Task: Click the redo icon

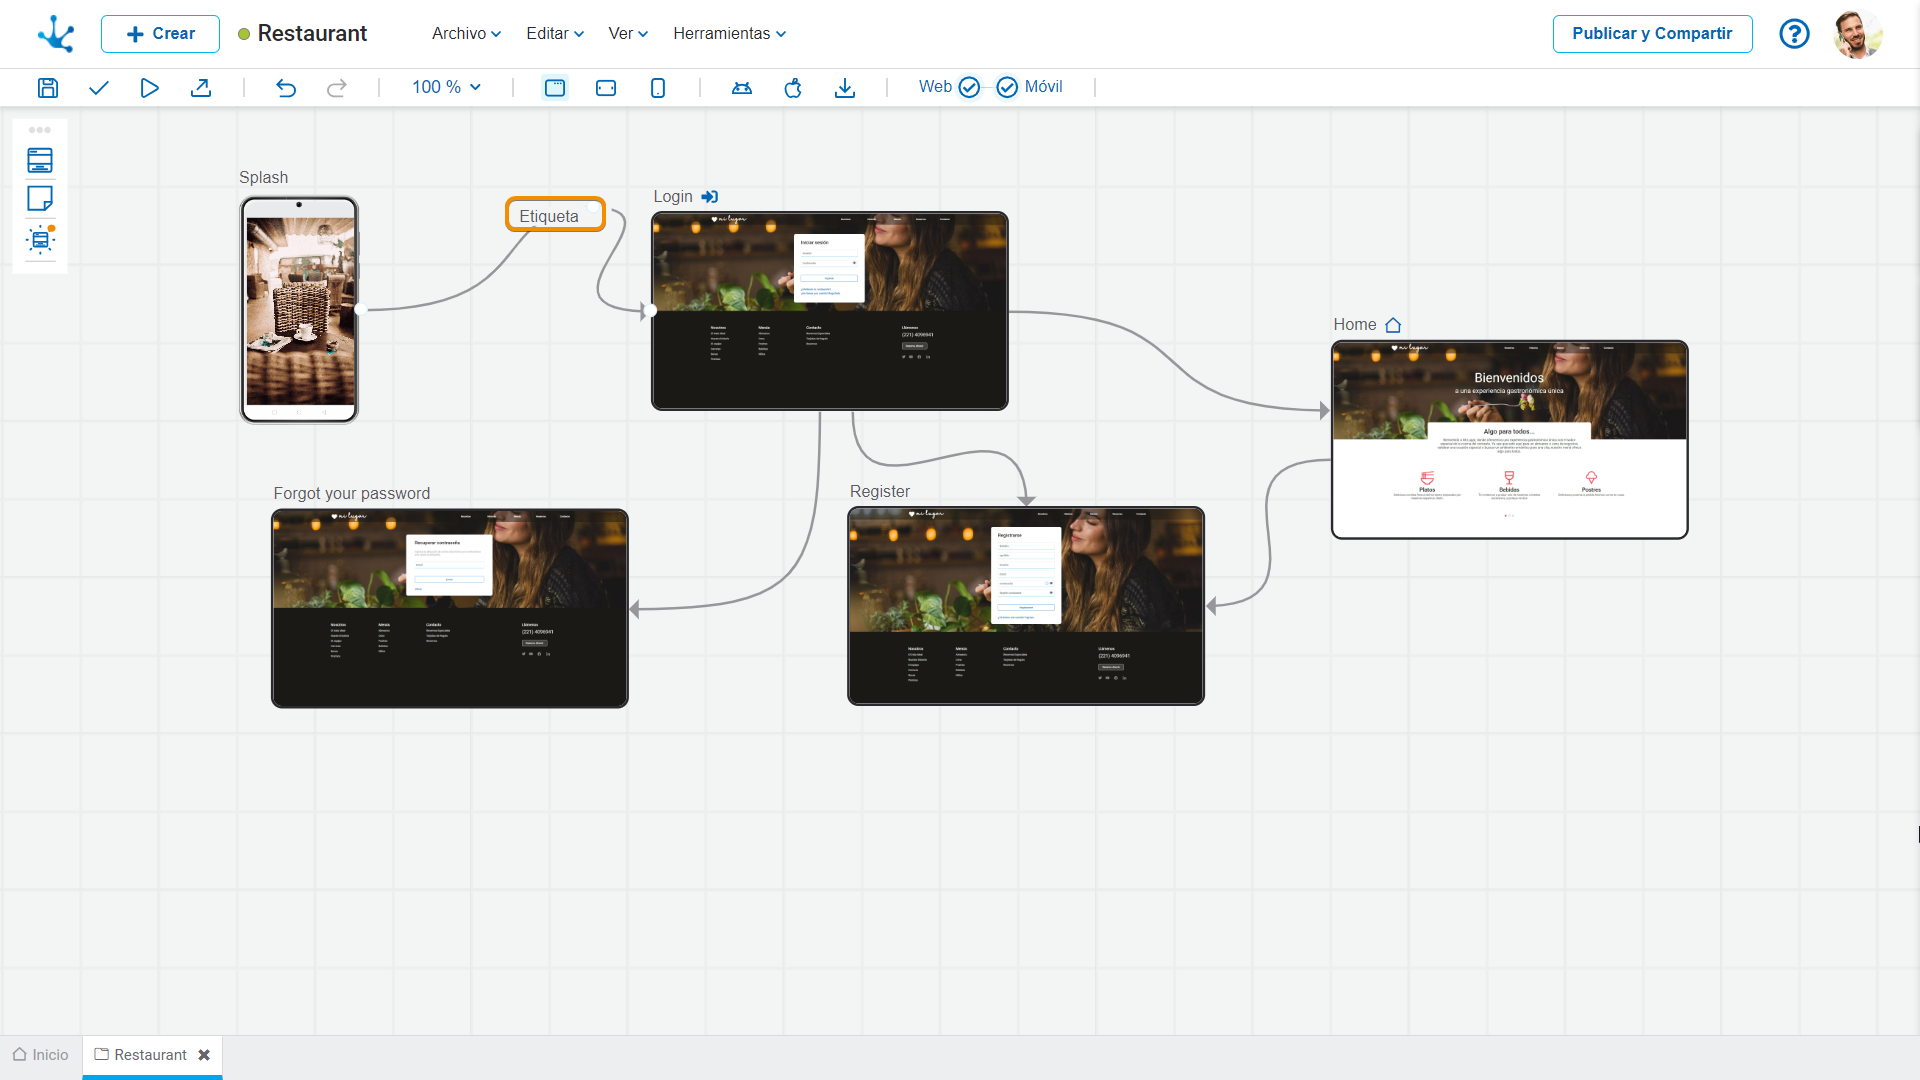Action: 336,87
